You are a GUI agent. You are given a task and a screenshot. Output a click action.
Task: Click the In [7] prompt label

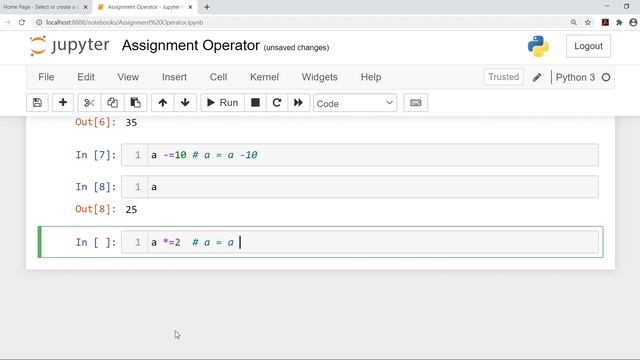(x=96, y=155)
